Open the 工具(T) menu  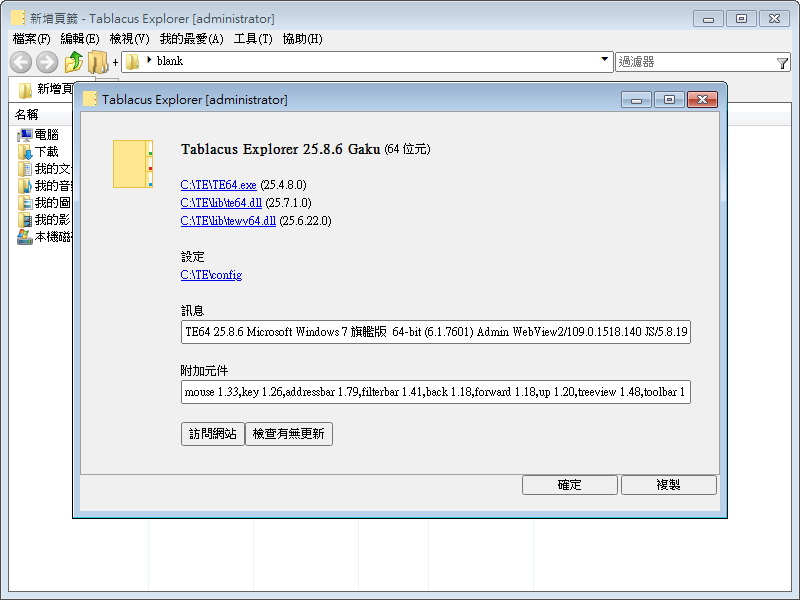[x=253, y=39]
